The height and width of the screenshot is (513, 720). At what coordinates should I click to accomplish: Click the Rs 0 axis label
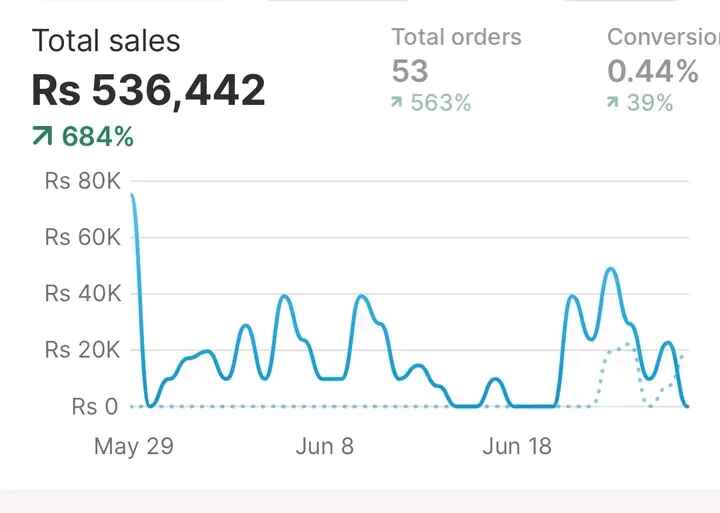95,407
